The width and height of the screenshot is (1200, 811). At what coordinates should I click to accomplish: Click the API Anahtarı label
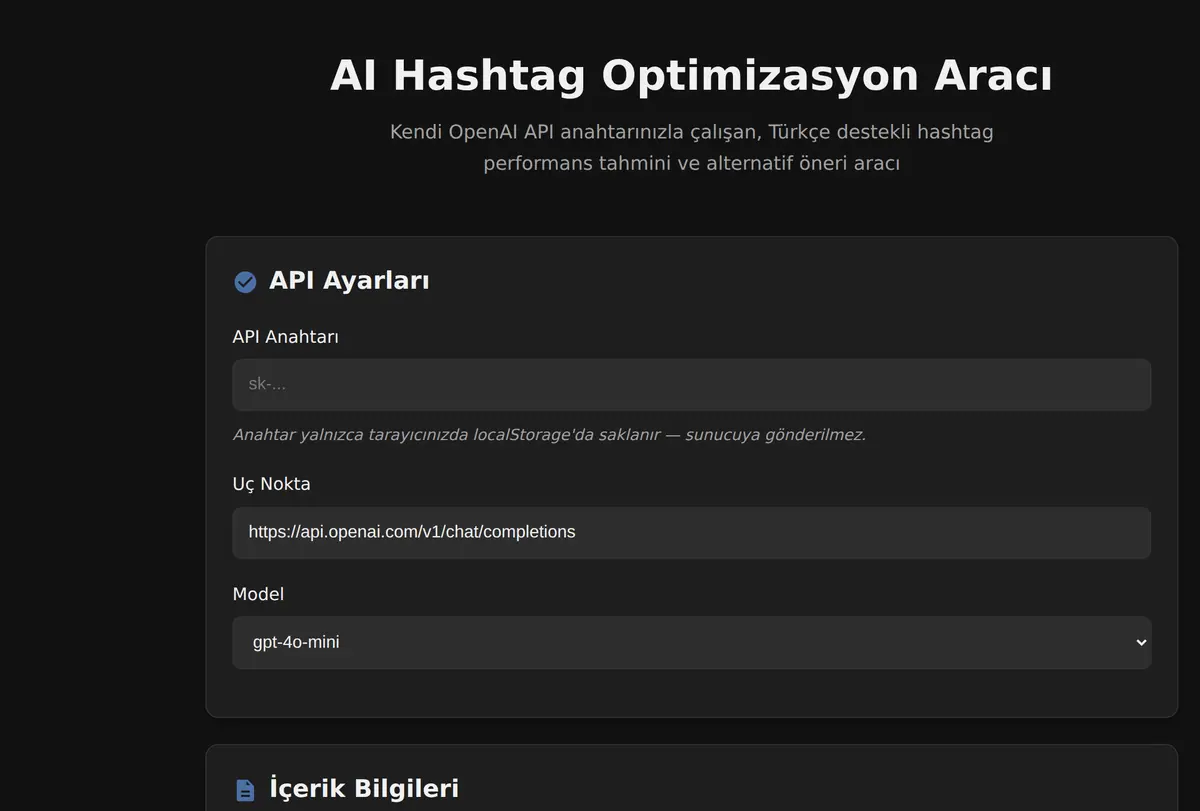(x=286, y=337)
